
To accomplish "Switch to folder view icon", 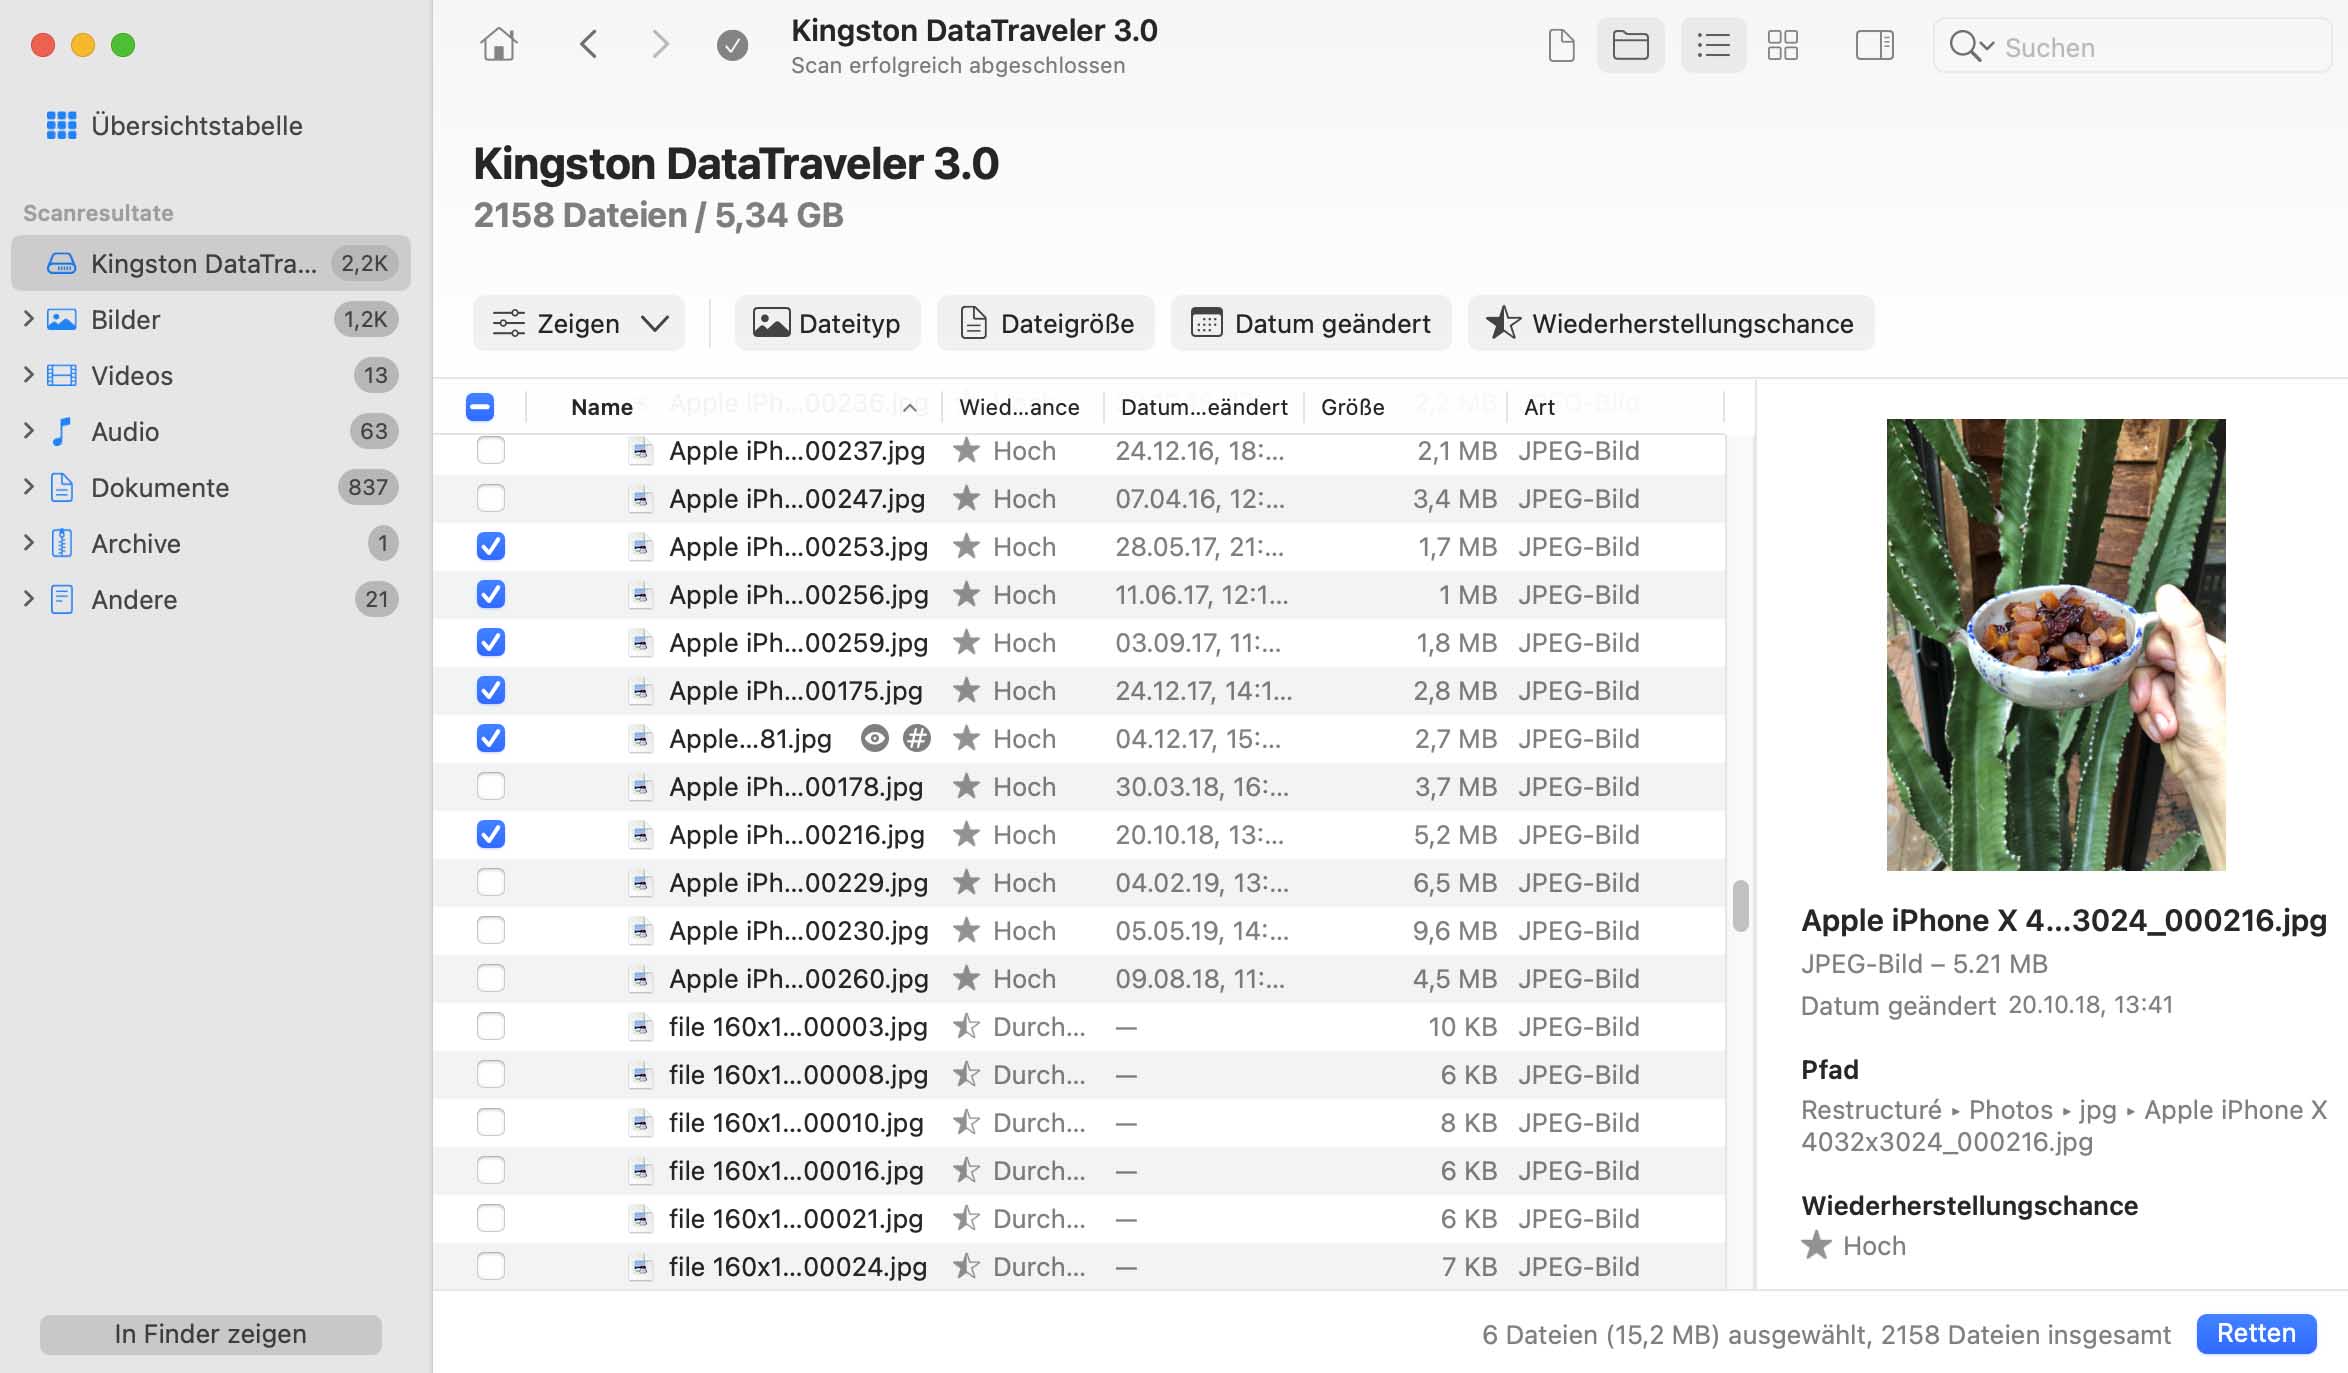I will click(x=1630, y=45).
